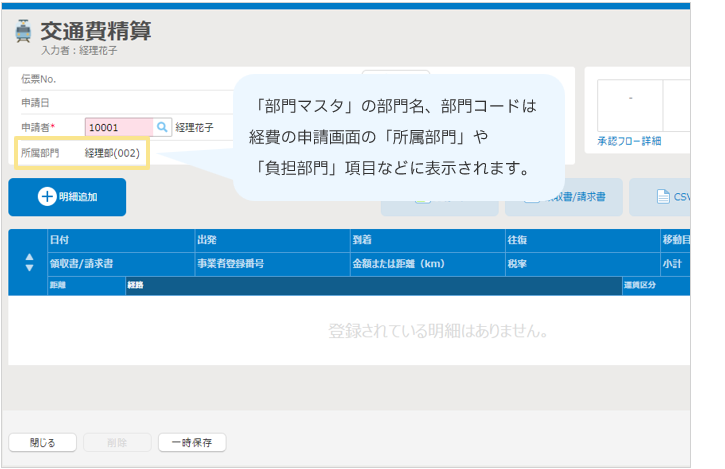Click the 税率 column header
The image size is (725, 469).
coord(518,264)
